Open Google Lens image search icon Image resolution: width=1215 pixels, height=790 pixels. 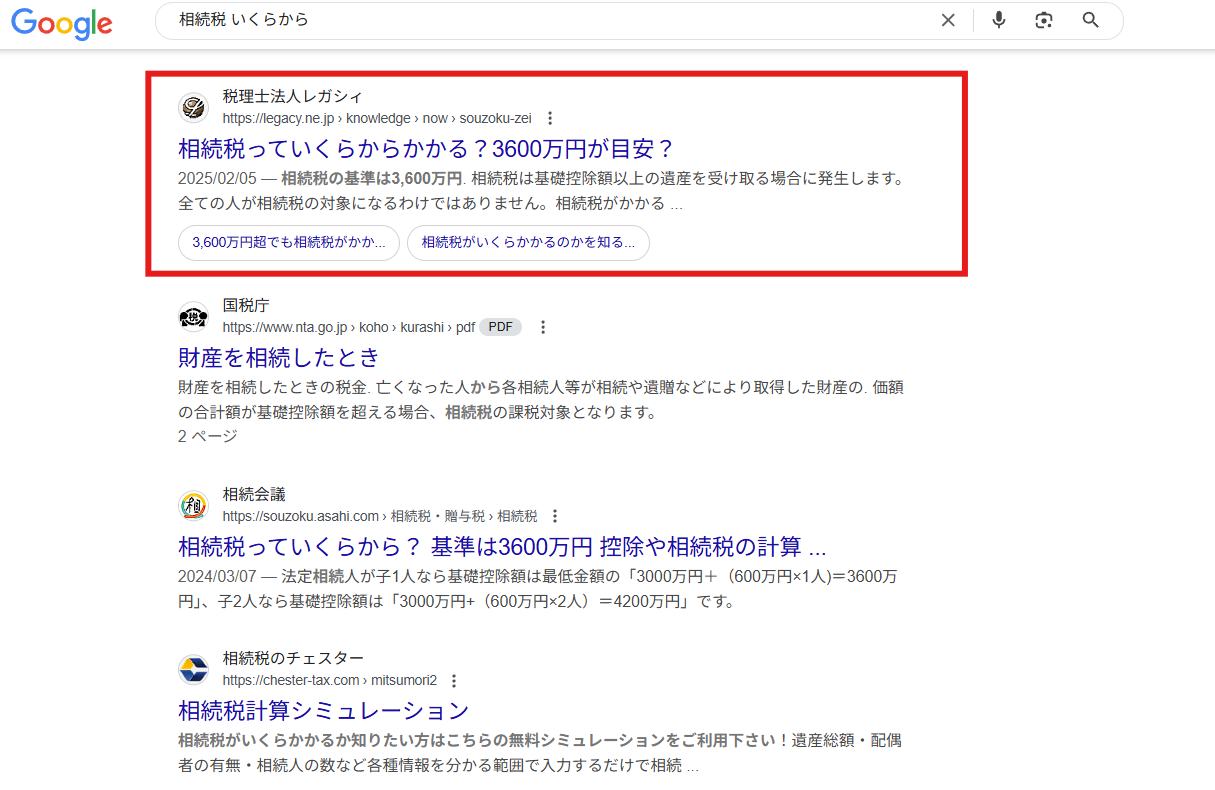pos(1044,20)
